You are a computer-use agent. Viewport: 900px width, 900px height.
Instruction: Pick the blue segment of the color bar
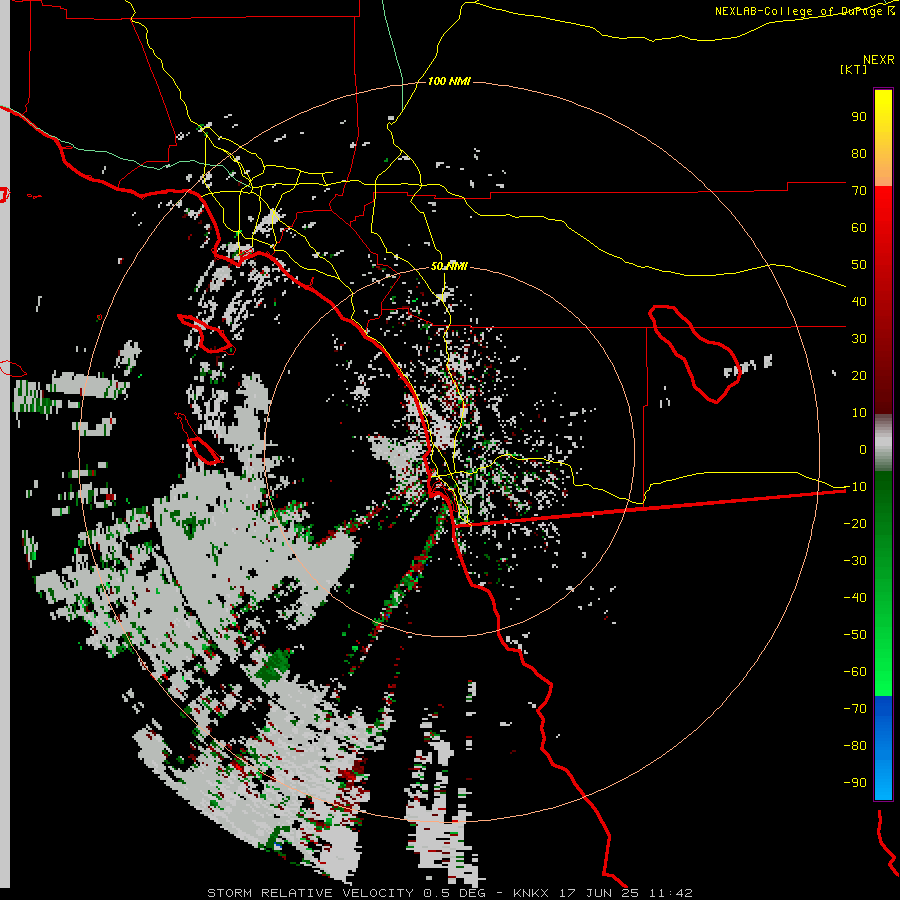pos(883,748)
